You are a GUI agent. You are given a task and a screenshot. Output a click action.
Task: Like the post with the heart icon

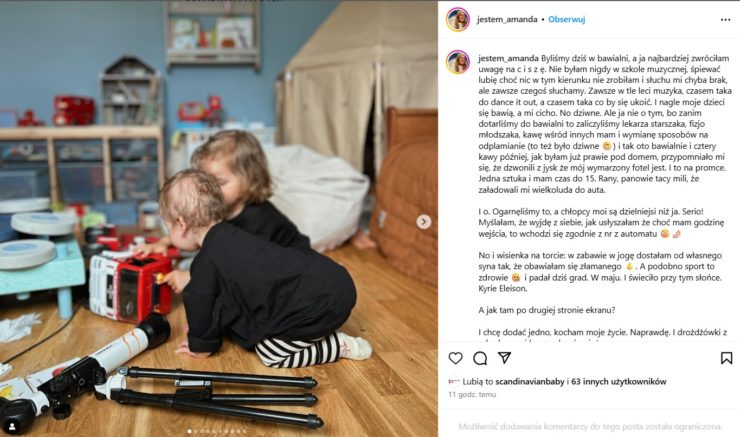[x=455, y=358]
